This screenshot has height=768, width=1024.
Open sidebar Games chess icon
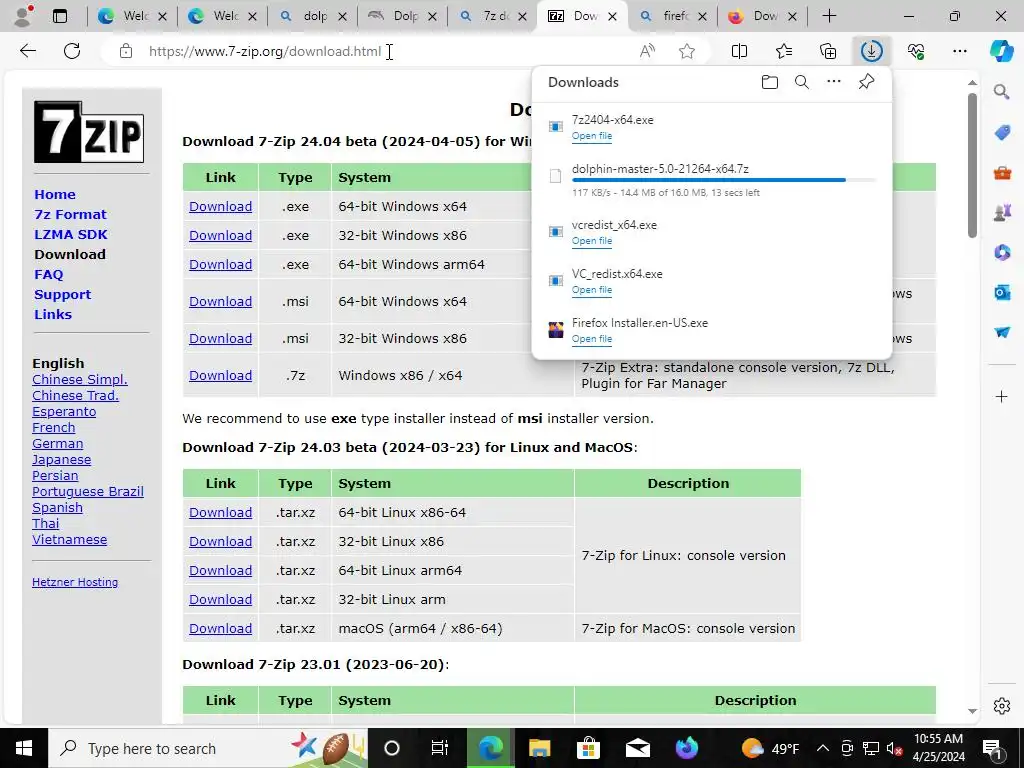(1002, 212)
